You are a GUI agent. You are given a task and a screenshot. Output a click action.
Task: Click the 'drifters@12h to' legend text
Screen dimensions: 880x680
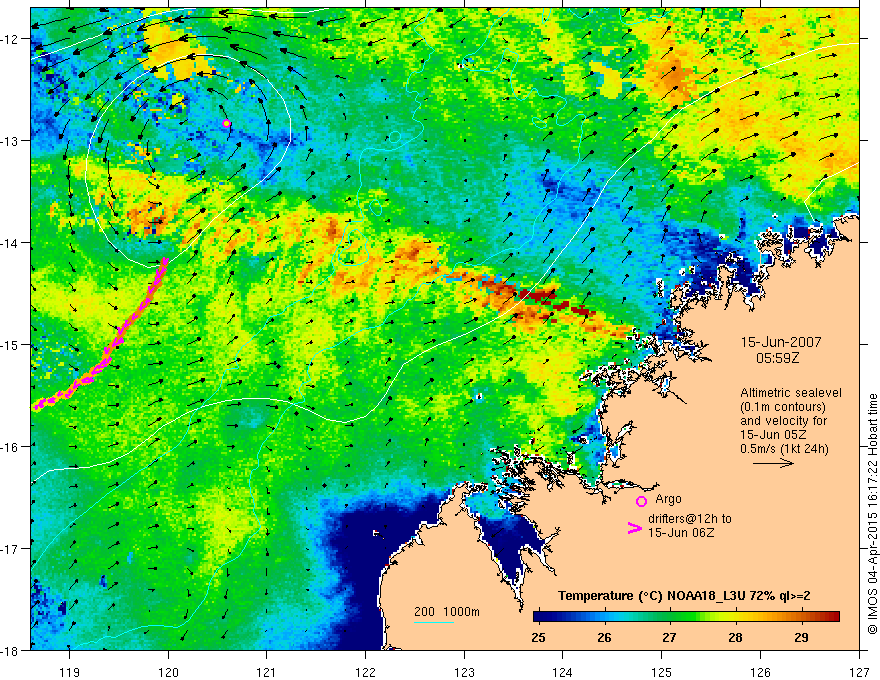[690, 518]
